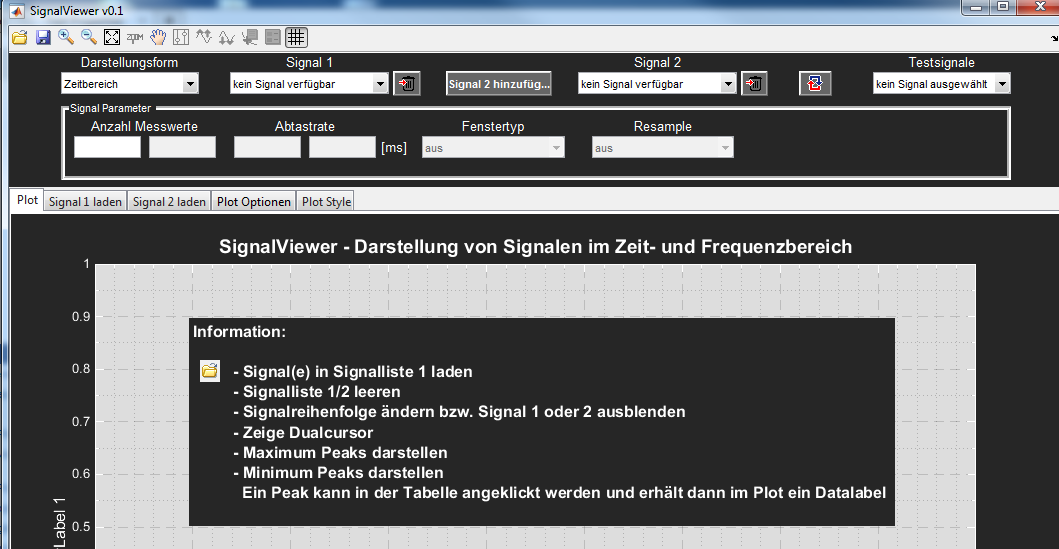Enable the pan hand tool
Screen dimensions: 1059x549
point(158,37)
